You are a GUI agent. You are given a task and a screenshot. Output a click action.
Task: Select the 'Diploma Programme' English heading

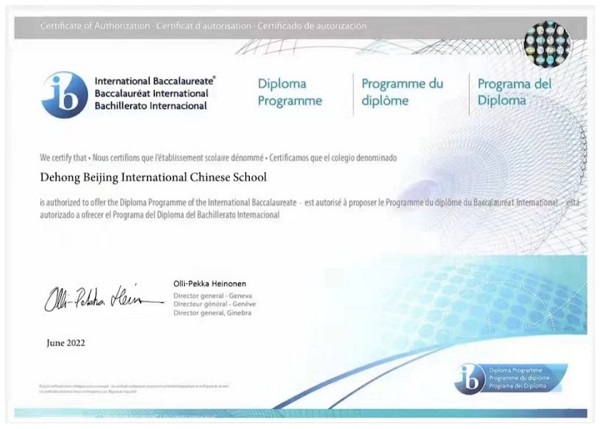290,93
